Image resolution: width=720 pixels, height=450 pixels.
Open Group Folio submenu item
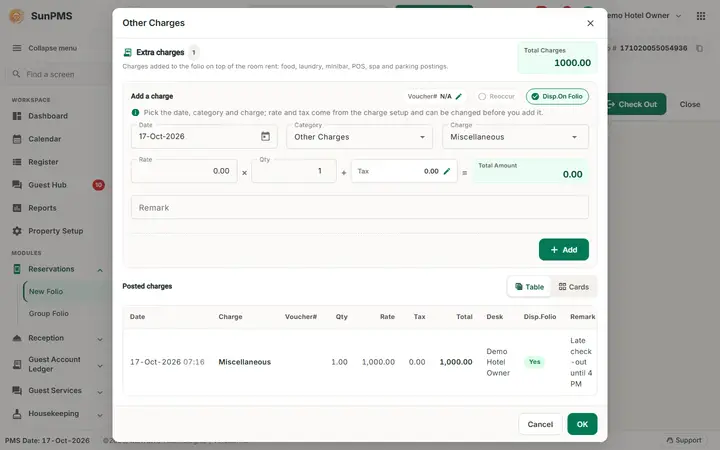(x=49, y=313)
